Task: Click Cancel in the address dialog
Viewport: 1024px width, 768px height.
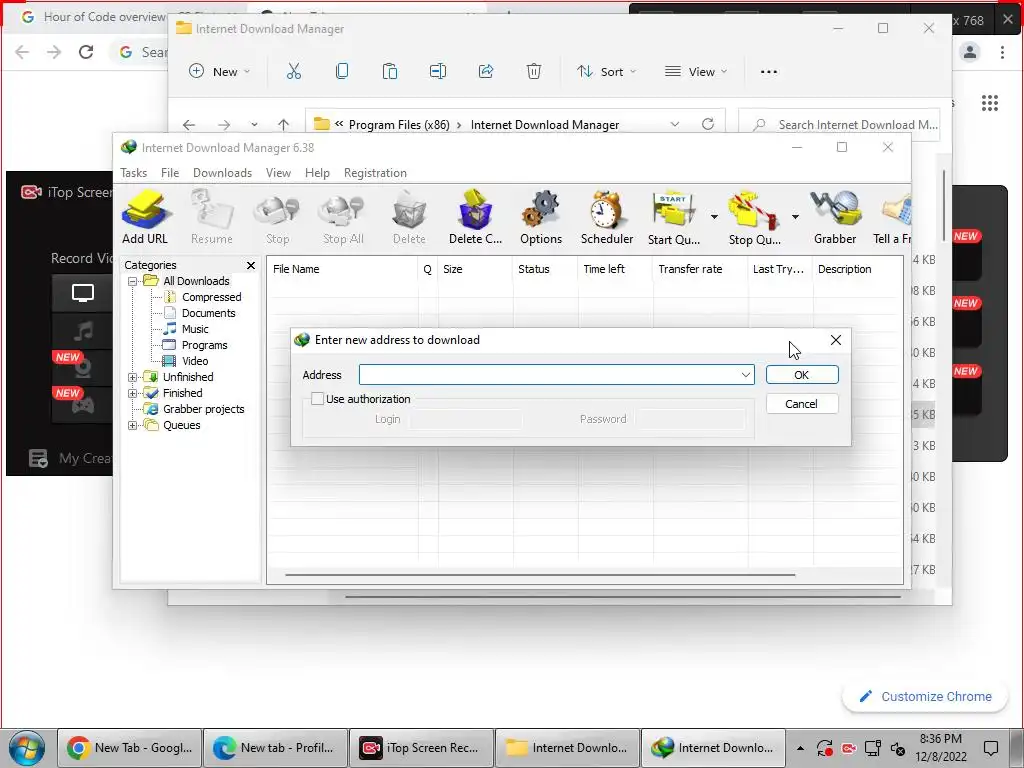Action: 802,404
